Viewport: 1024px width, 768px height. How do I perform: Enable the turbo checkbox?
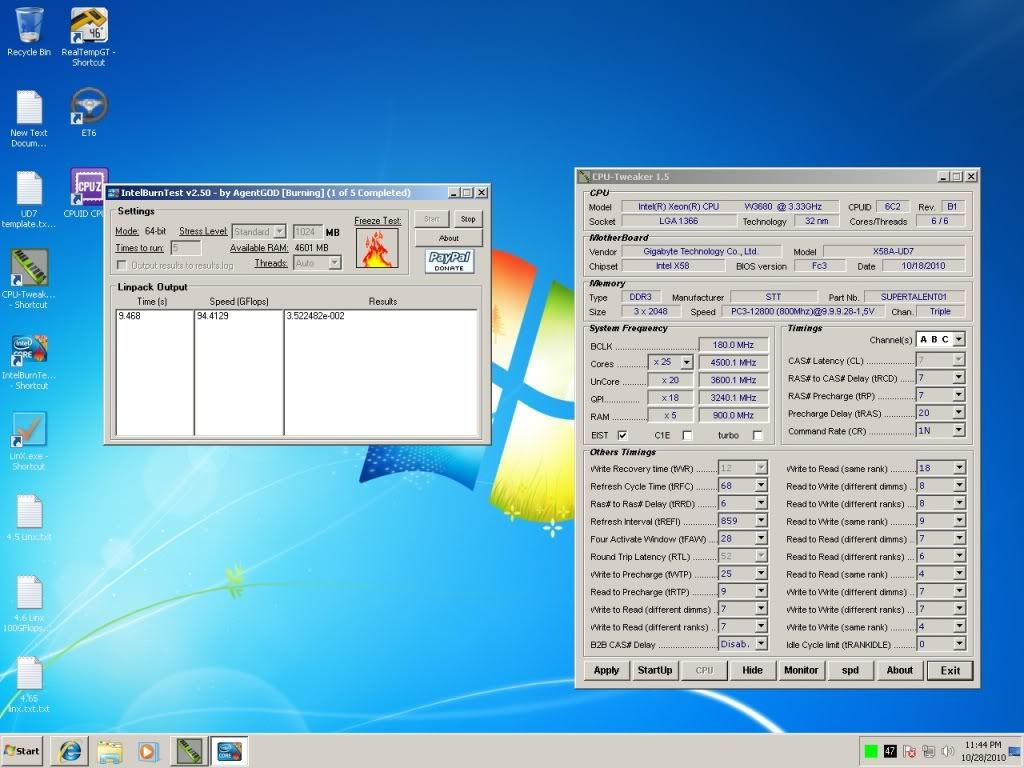coord(758,435)
